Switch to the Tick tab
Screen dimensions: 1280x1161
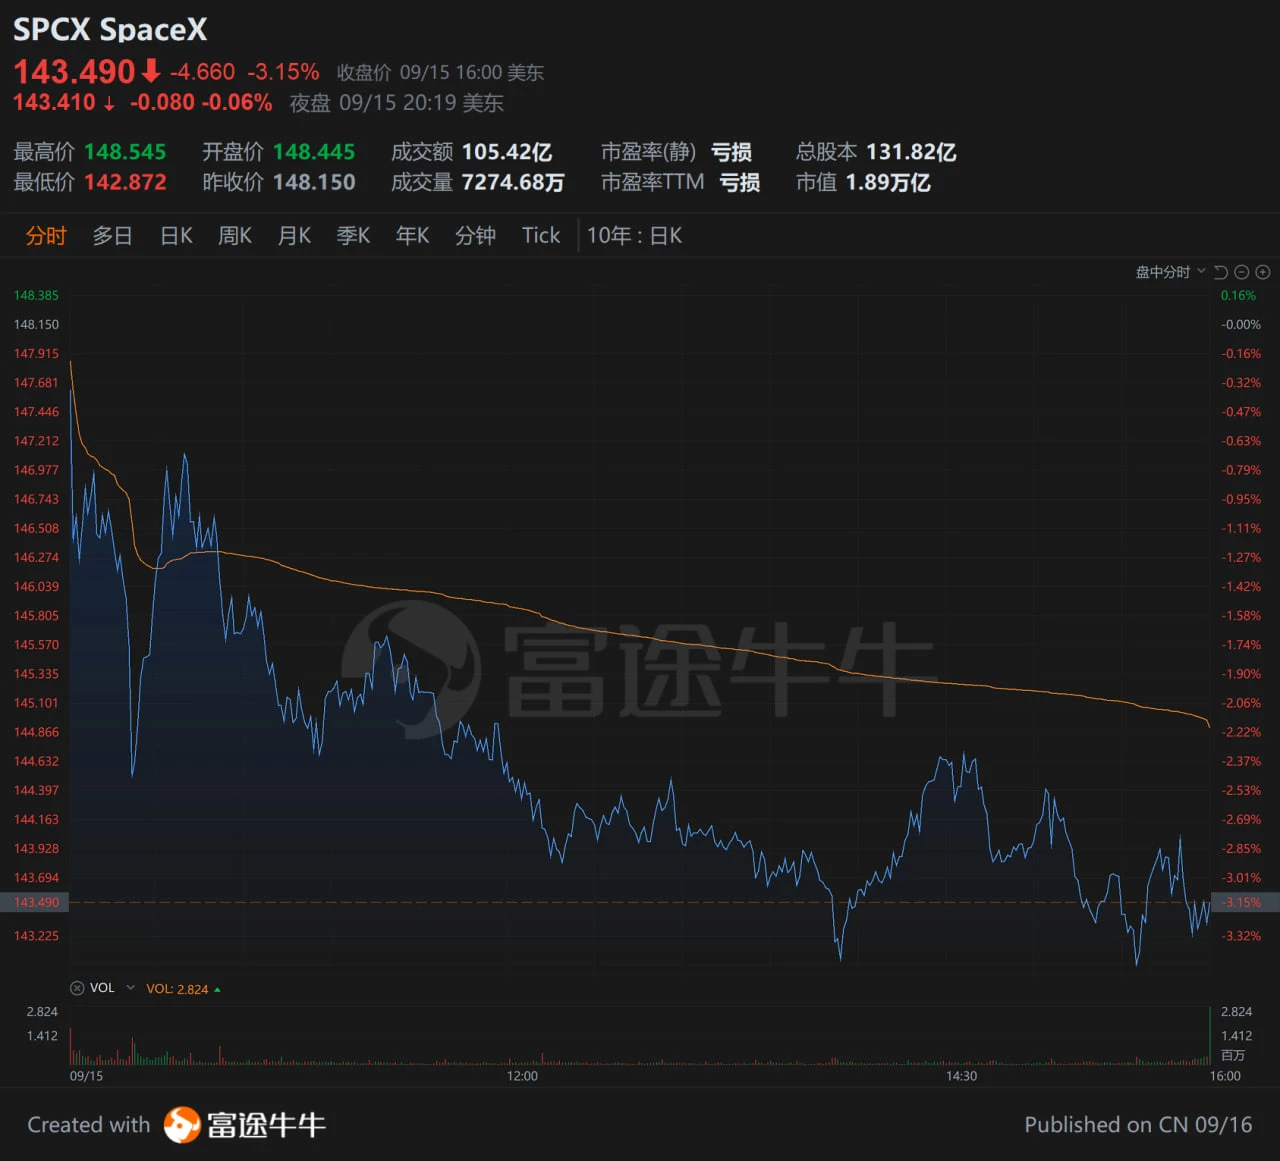pyautogui.click(x=541, y=236)
